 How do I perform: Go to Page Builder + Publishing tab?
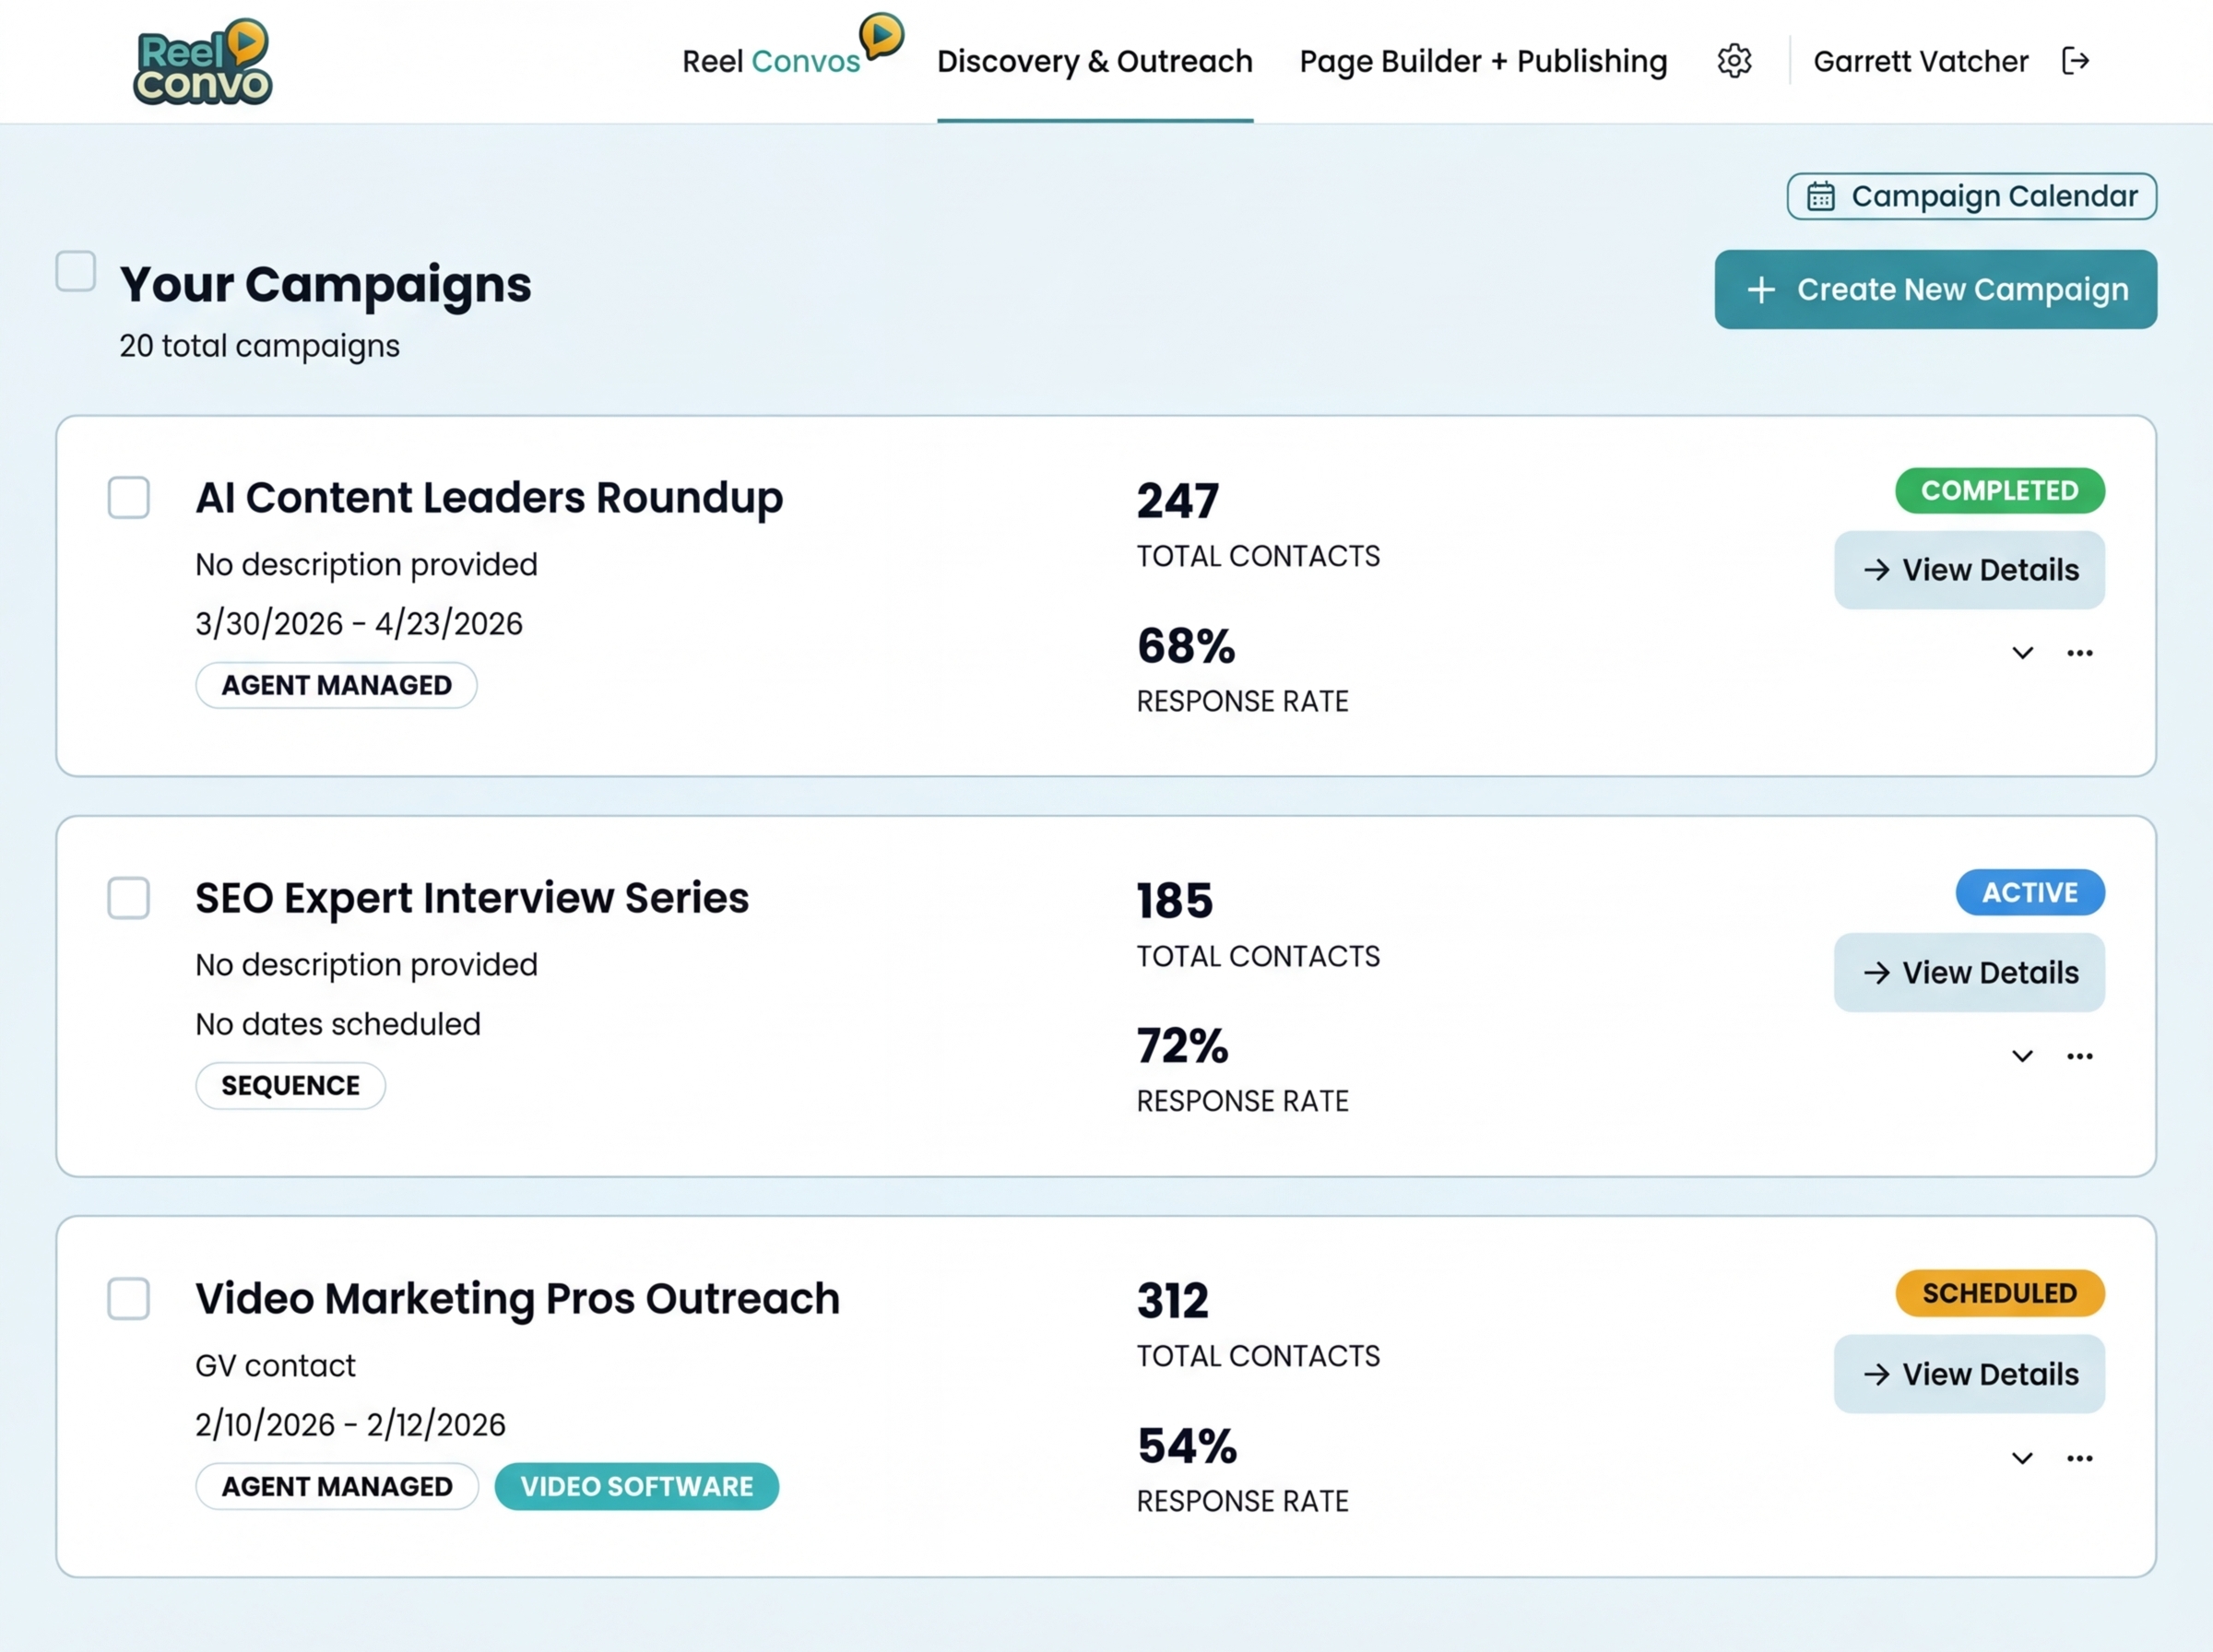tap(1482, 62)
